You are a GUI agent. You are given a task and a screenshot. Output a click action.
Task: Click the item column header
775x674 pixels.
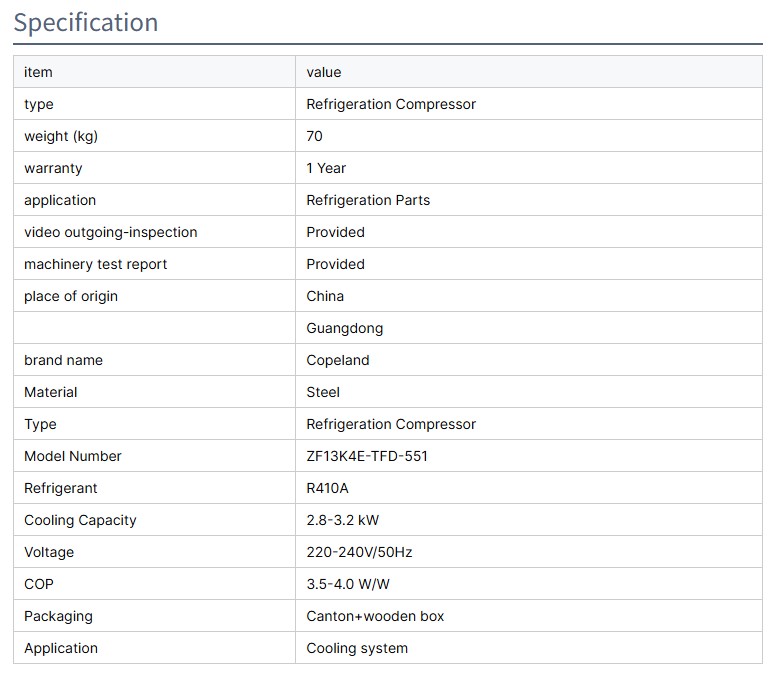[x=38, y=72]
